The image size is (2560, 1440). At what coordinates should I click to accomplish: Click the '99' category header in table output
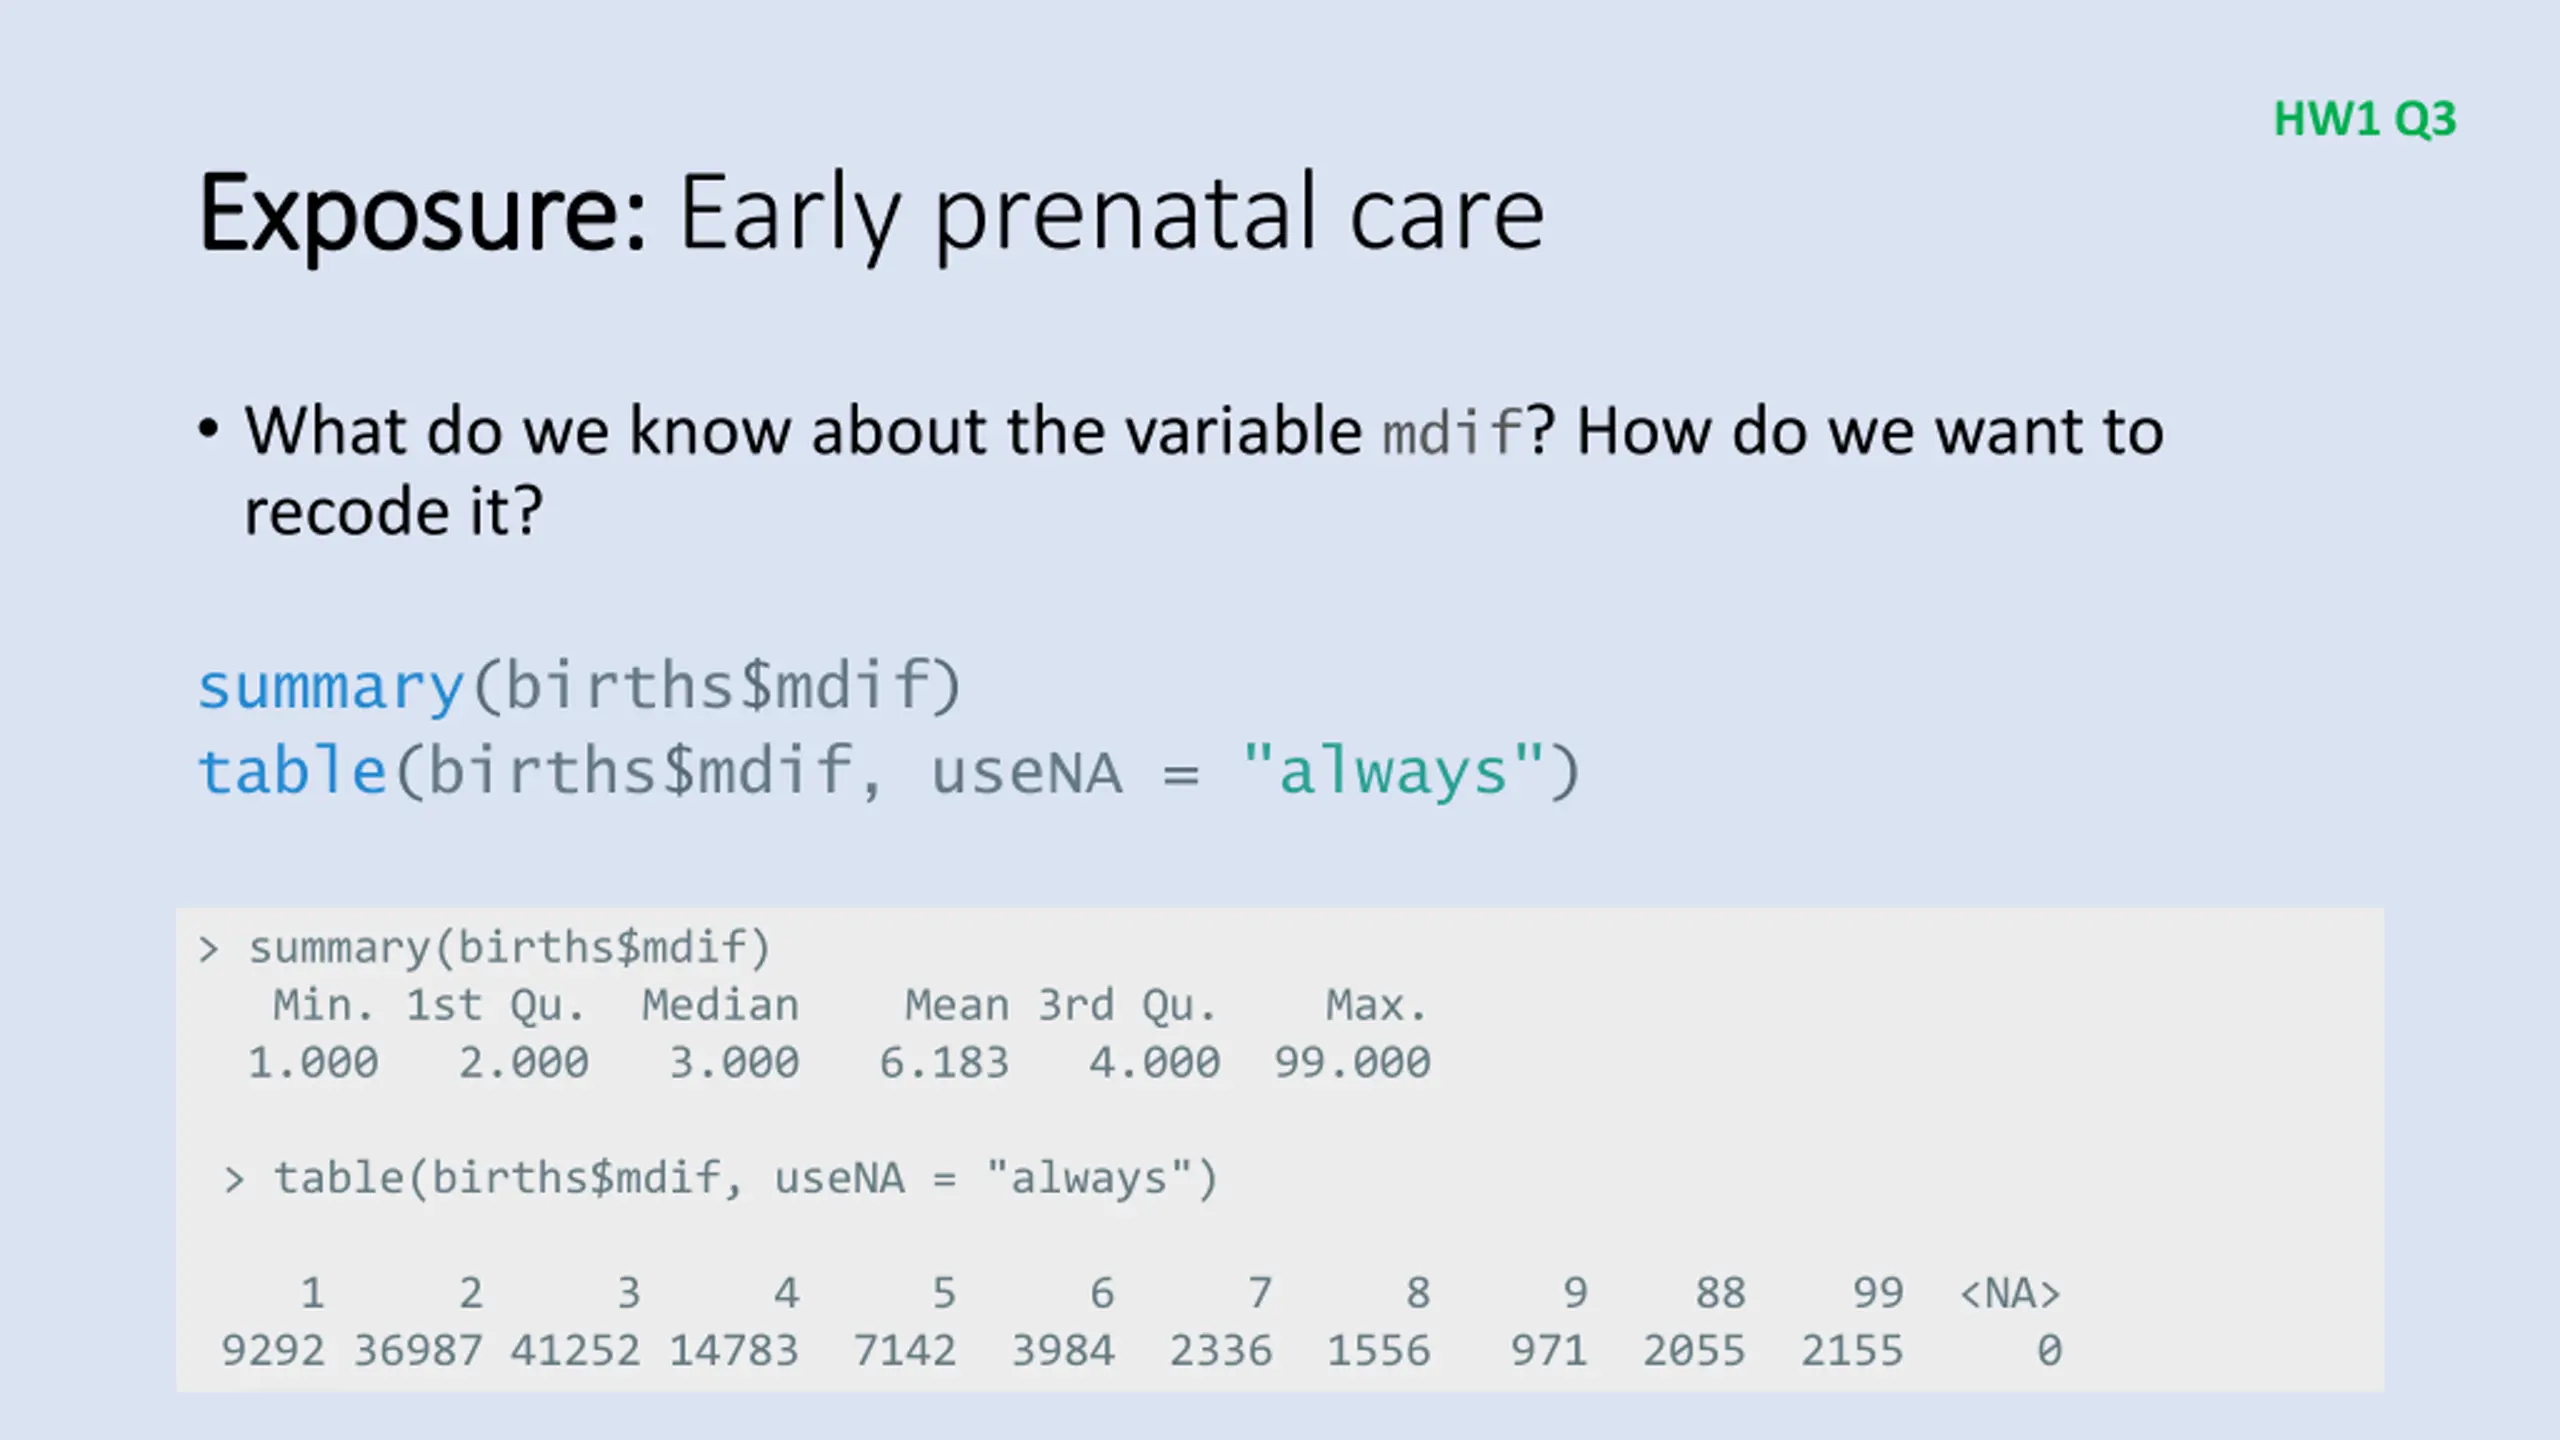[x=1878, y=1294]
